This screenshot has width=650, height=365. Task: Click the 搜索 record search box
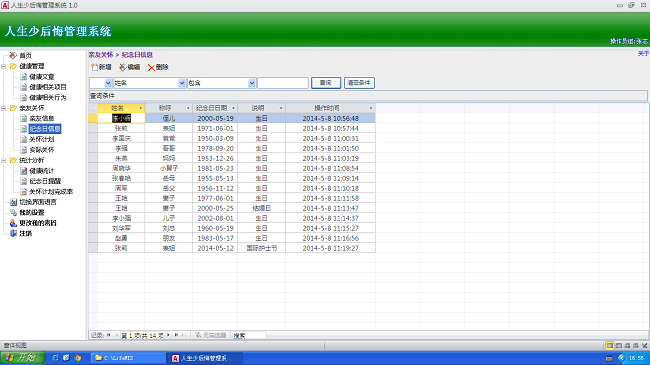(x=248, y=335)
